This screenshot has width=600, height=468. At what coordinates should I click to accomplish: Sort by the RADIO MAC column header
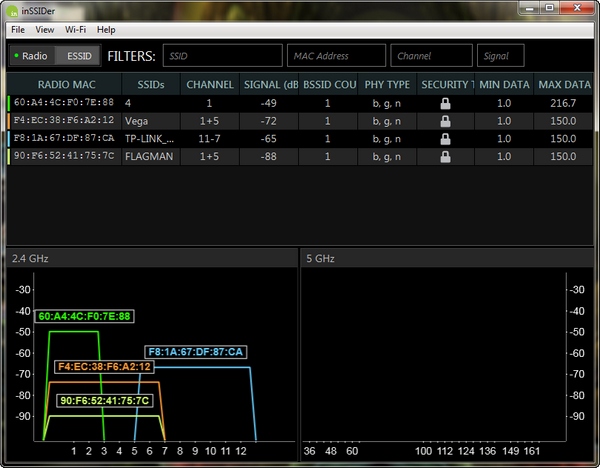coord(64,85)
